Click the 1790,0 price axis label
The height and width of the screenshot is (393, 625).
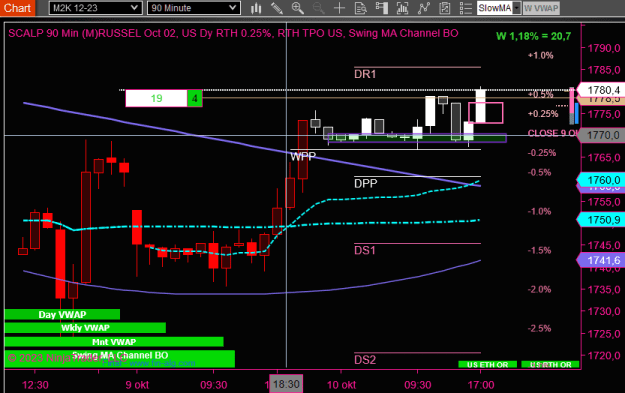(x=604, y=48)
